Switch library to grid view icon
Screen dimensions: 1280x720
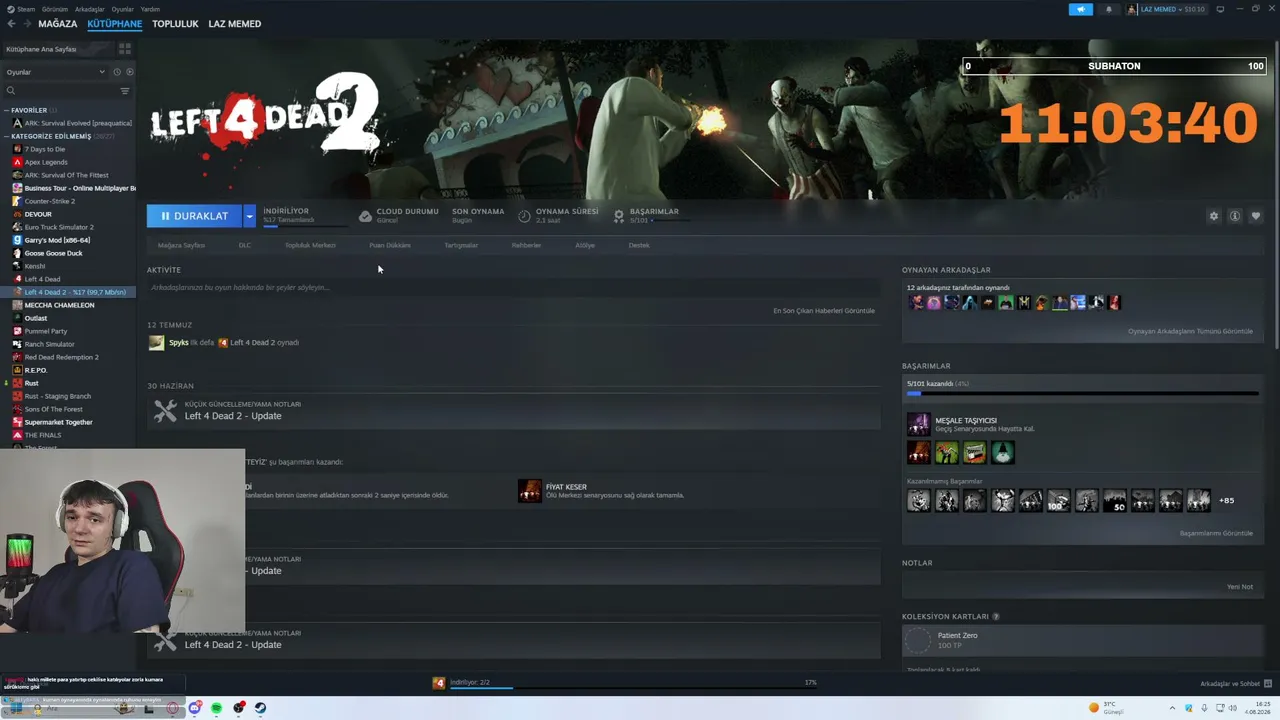[x=125, y=48]
